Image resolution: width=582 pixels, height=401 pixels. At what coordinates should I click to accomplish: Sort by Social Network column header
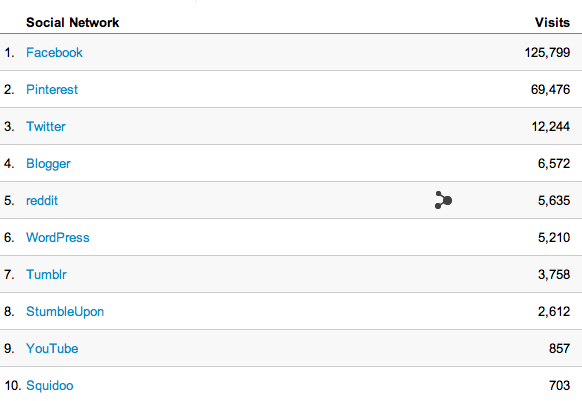pos(73,22)
